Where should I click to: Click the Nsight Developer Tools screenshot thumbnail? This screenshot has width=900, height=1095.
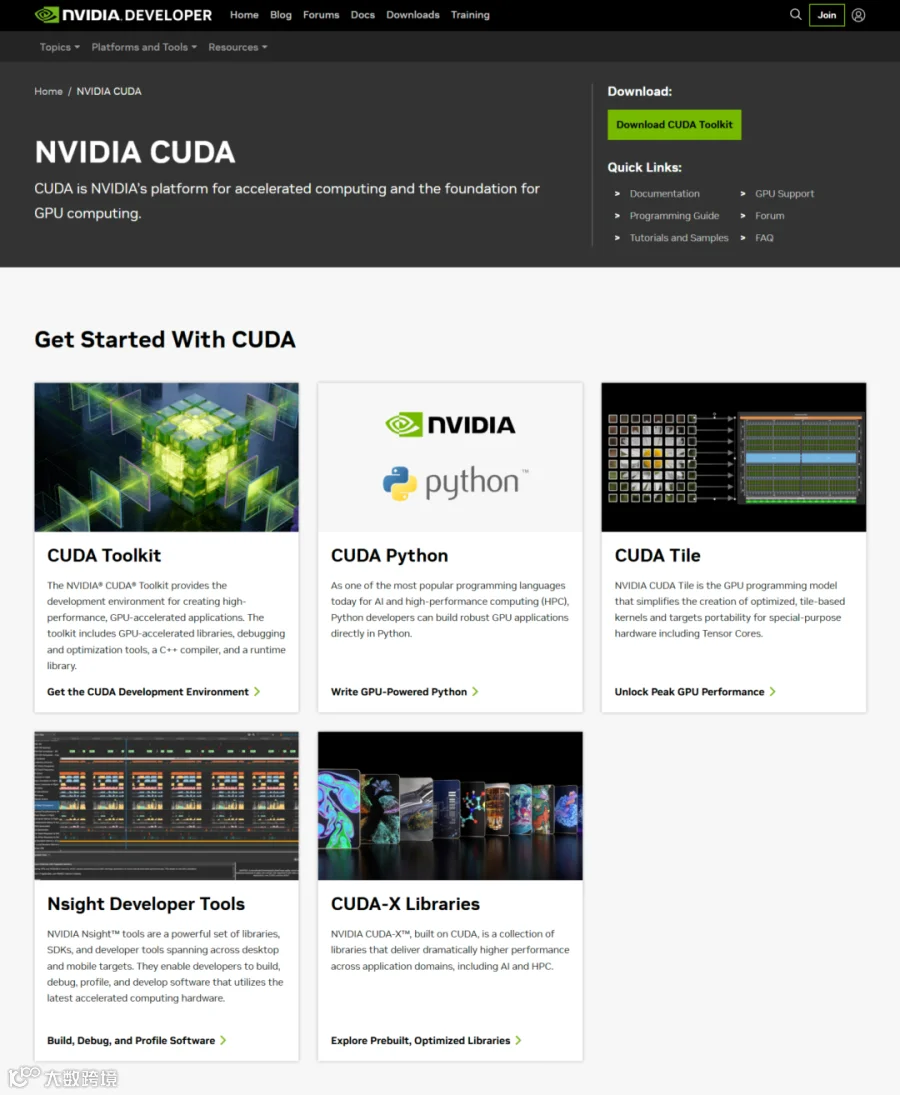point(166,806)
